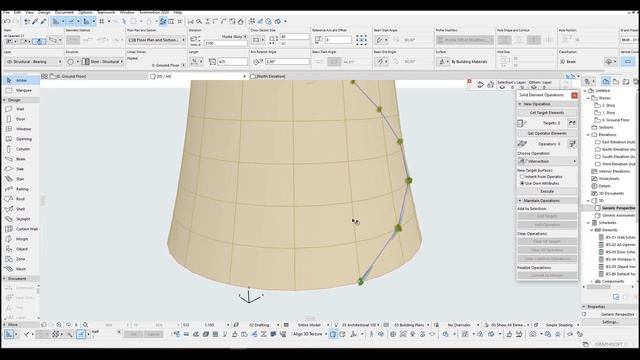The height and width of the screenshot is (360, 640).
Task: Close the Solid Element Operations palette
Action: tap(574, 95)
